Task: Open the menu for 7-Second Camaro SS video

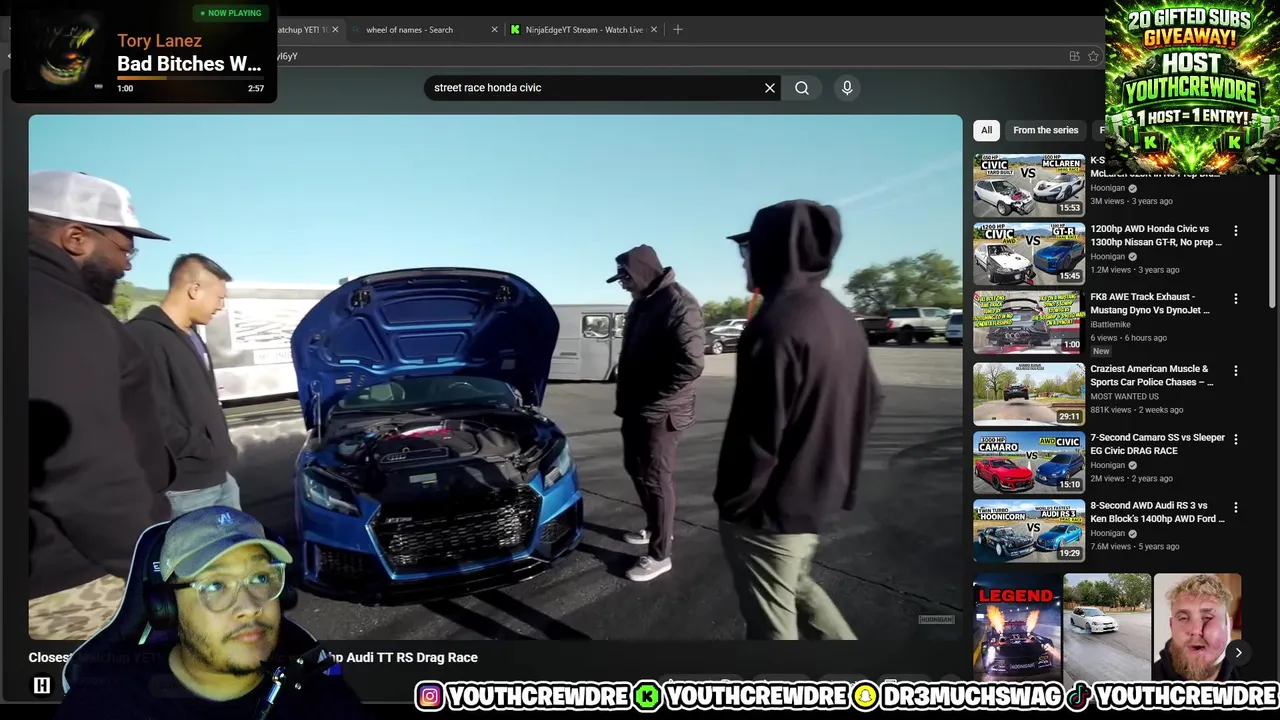Action: (1236, 439)
